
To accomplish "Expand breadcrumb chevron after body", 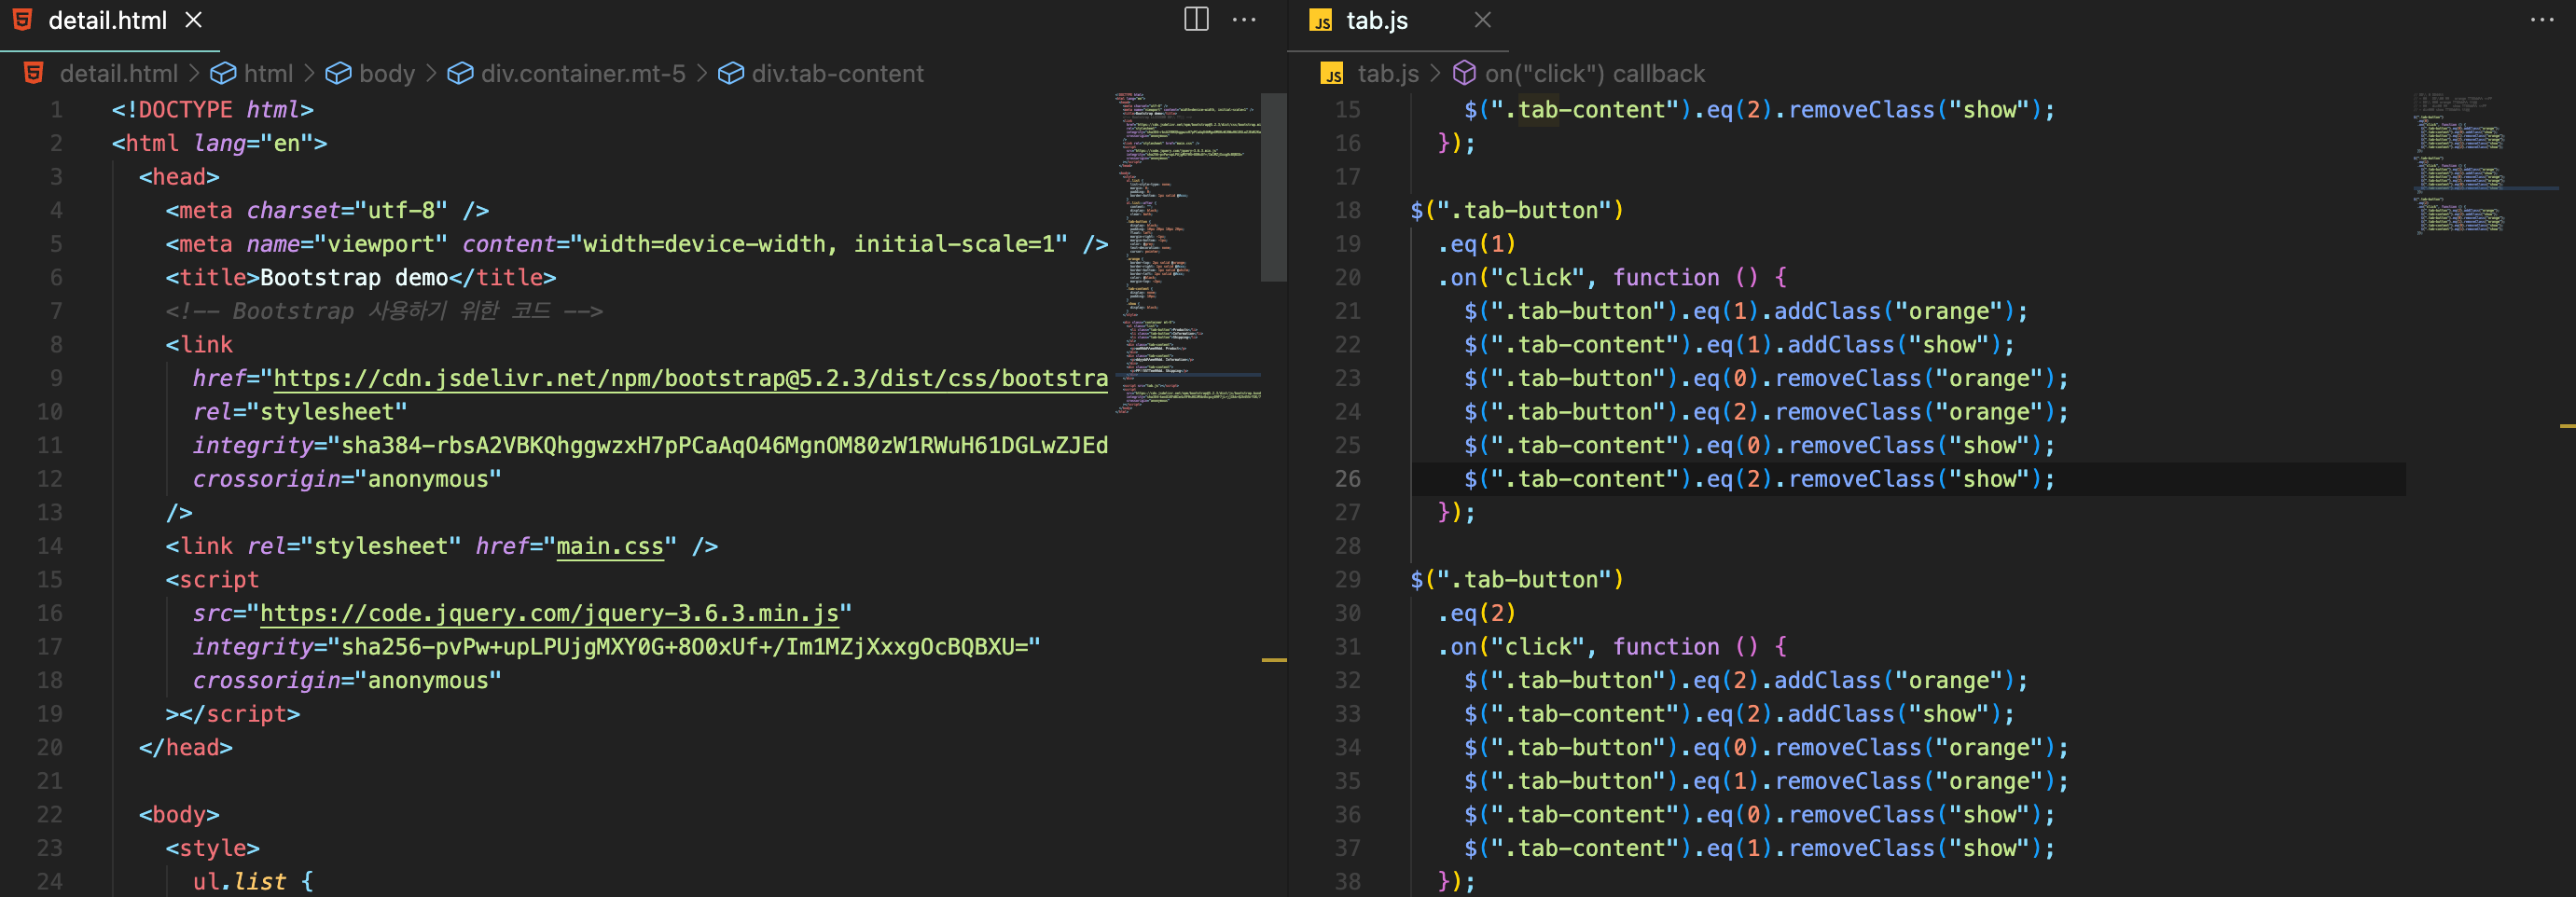I will click(431, 73).
